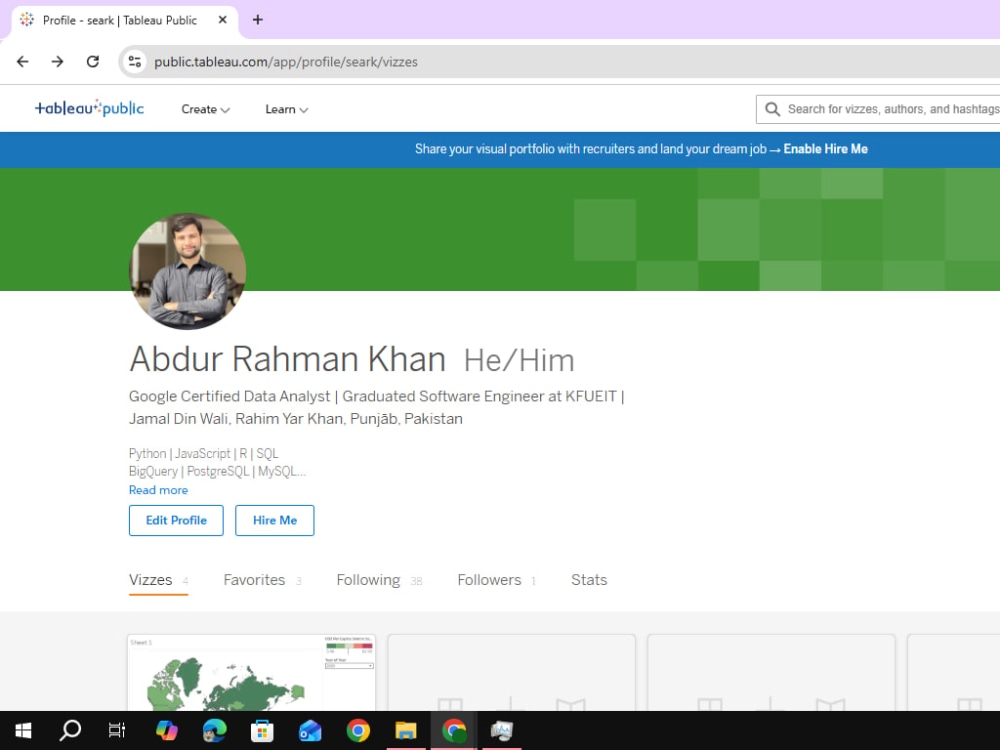1000x750 pixels.
Task: Open the profile photo of Abdur Rahman Khan
Action: pos(188,271)
